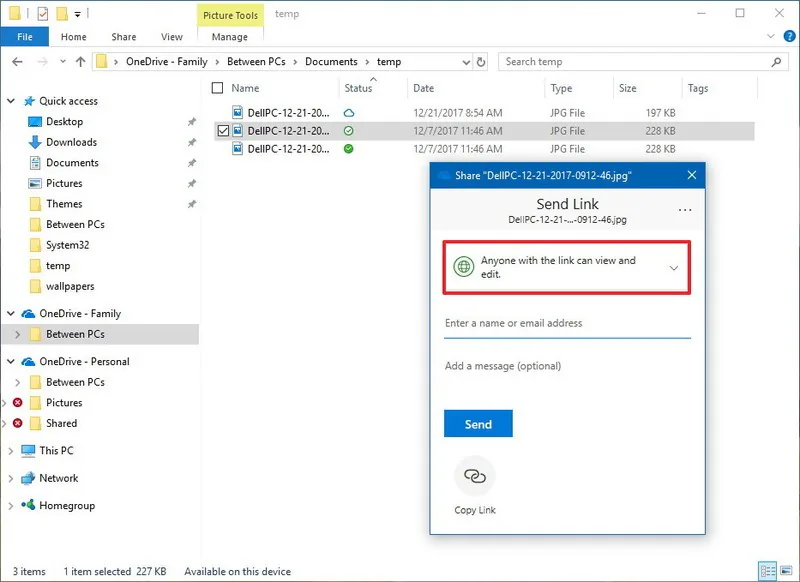The height and width of the screenshot is (582, 800).
Task: Expand the ribbon with the chevron
Action: pyautogui.click(x=770, y=36)
